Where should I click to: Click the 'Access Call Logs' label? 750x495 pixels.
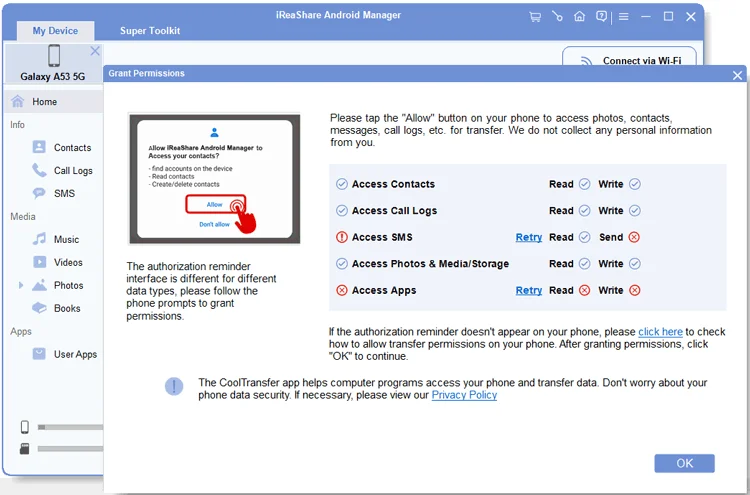394,211
